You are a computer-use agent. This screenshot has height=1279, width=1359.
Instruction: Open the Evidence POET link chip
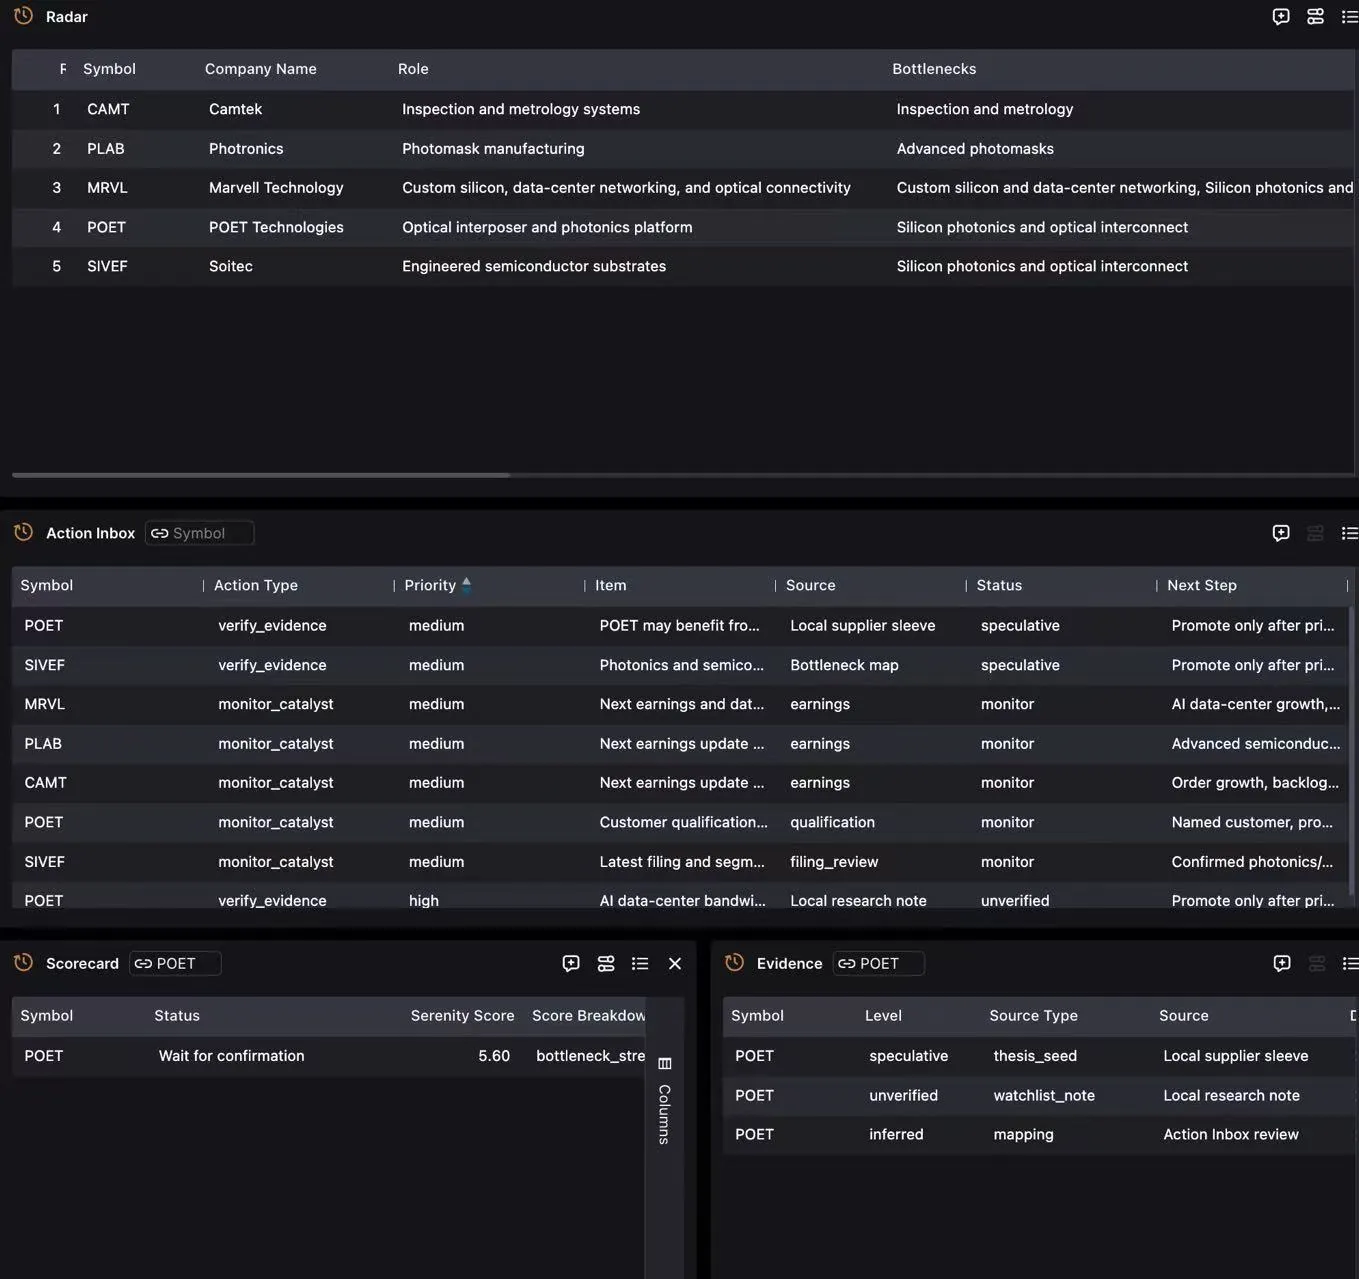[x=878, y=963]
